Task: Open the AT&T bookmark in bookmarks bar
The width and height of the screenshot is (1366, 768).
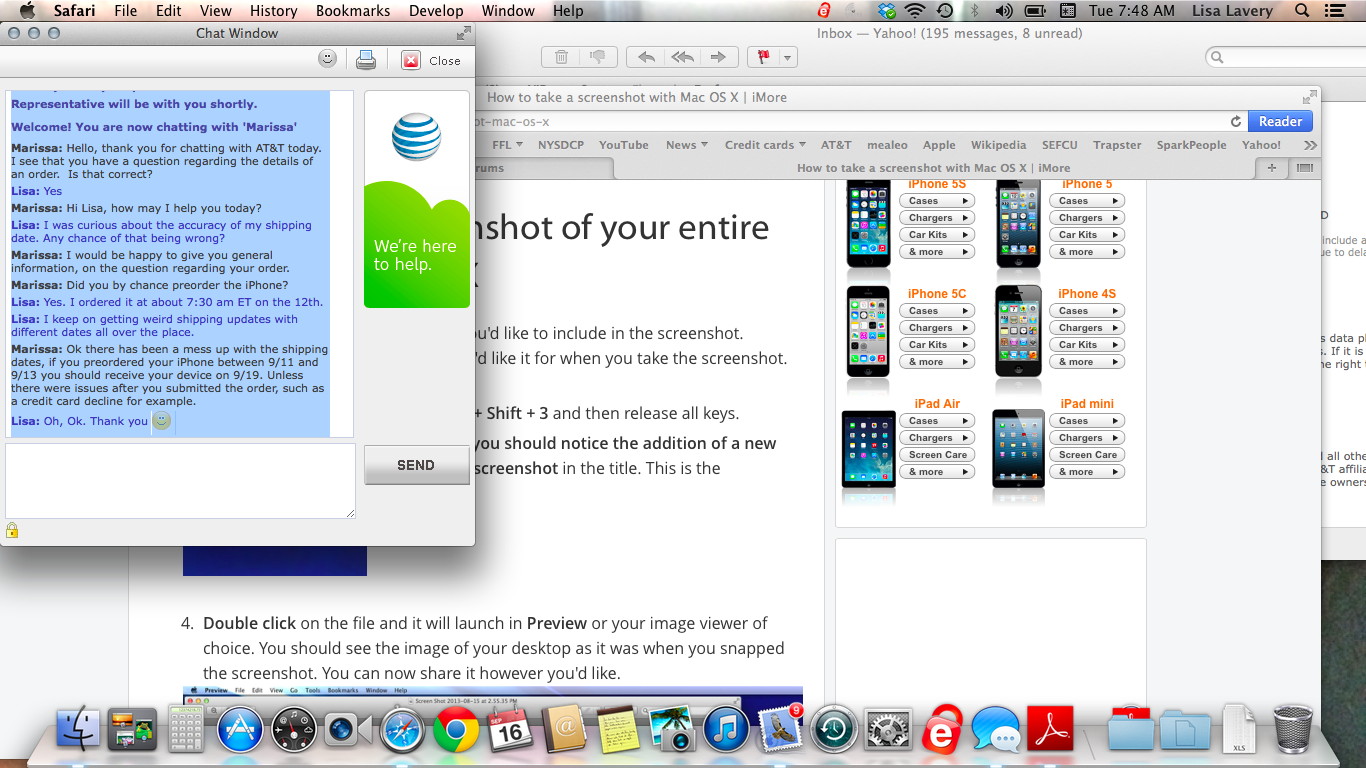Action: (836, 145)
